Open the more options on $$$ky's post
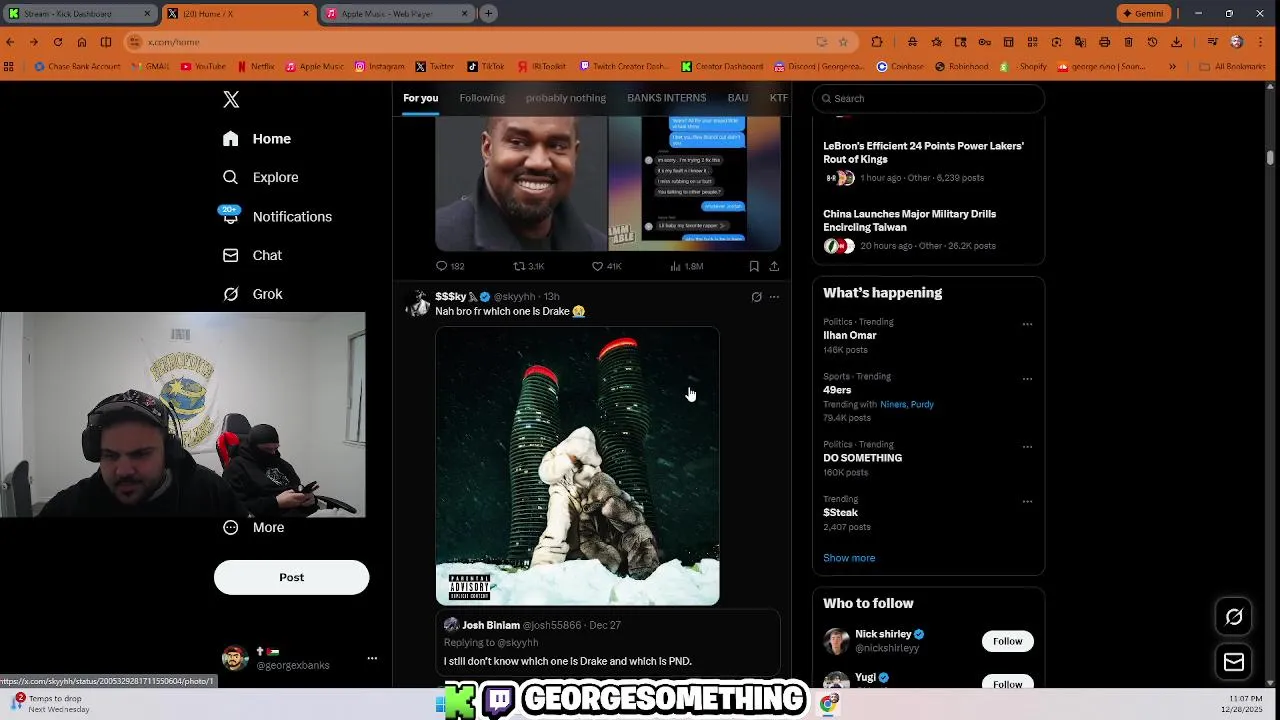Screen dimensions: 1280x720 (774, 297)
